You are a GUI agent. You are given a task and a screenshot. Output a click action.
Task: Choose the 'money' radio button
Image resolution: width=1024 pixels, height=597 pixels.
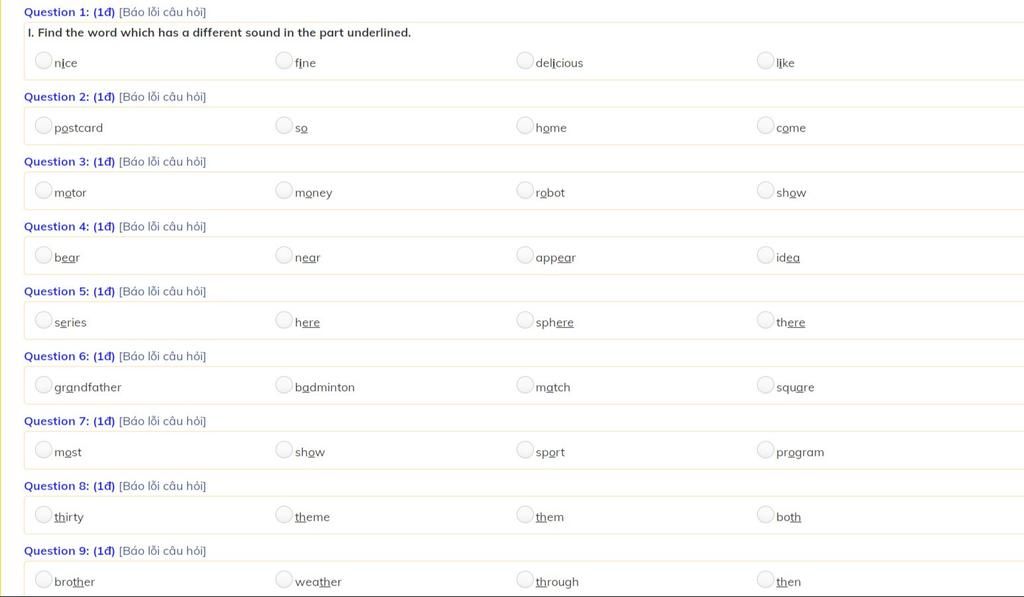284,191
